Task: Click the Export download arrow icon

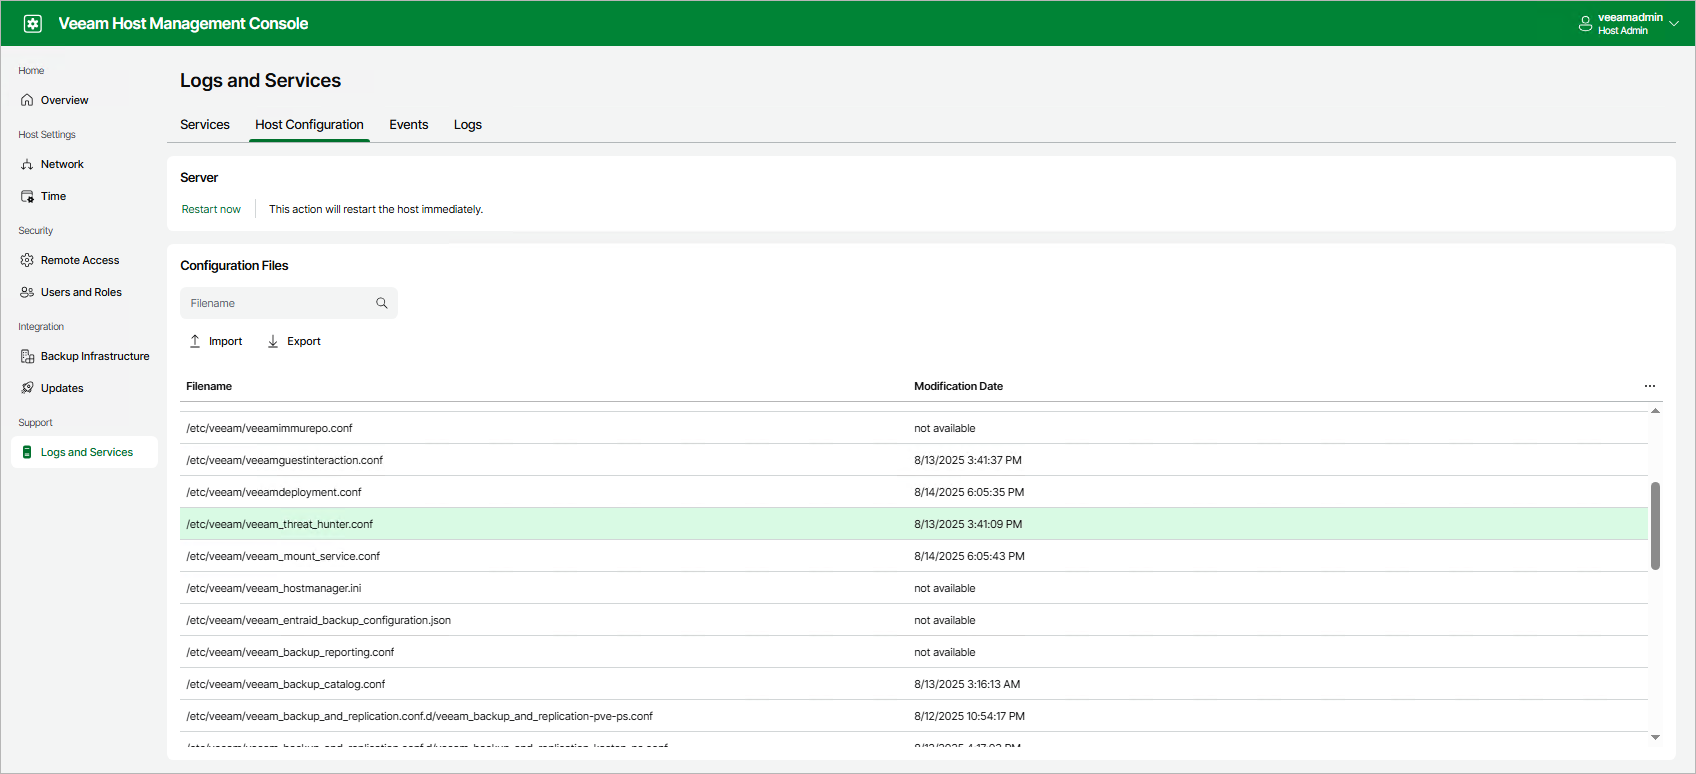Action: click(x=273, y=341)
